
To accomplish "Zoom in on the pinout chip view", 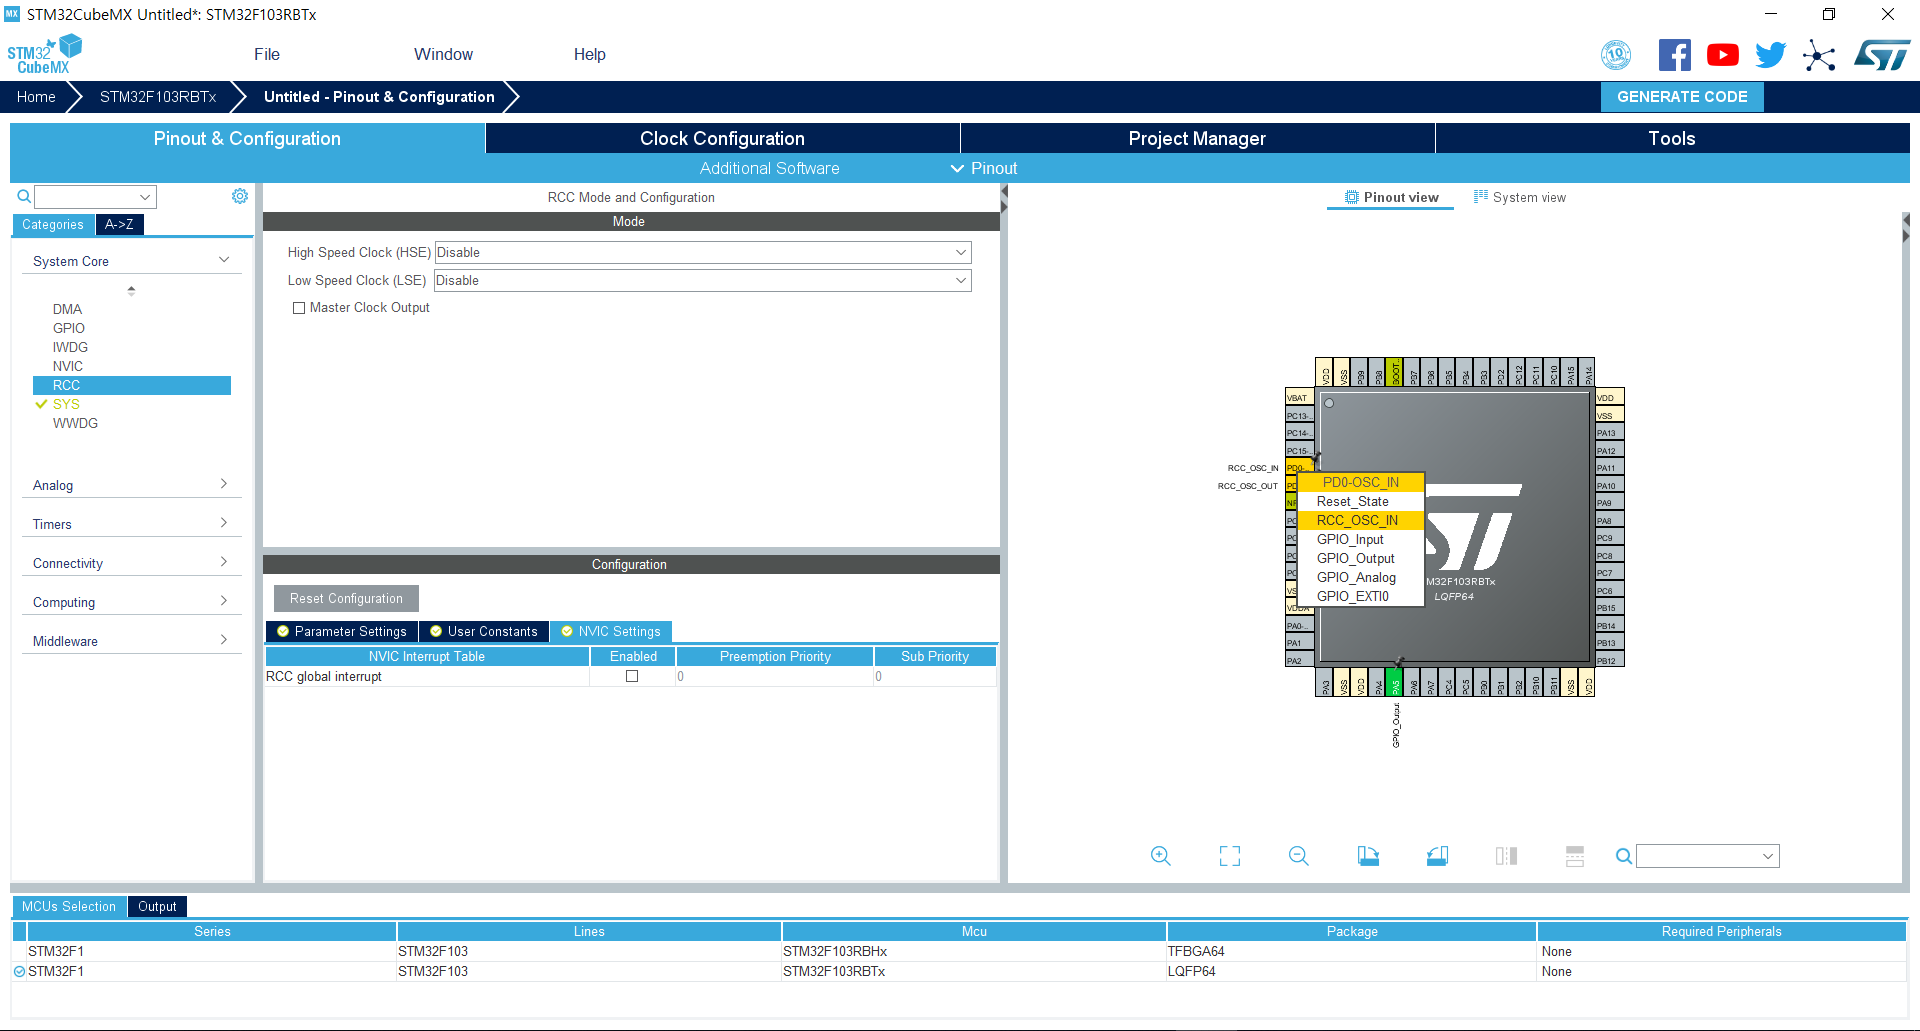I will pyautogui.click(x=1160, y=856).
